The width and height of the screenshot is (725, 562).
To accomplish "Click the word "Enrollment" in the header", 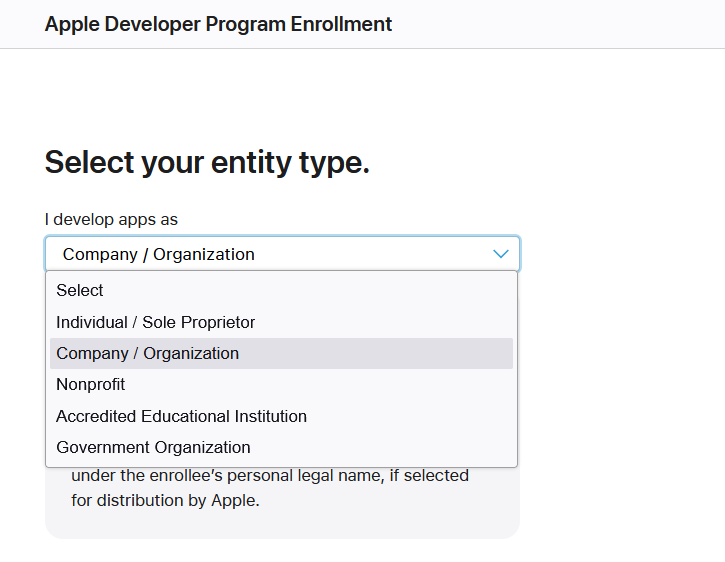I will [x=342, y=24].
